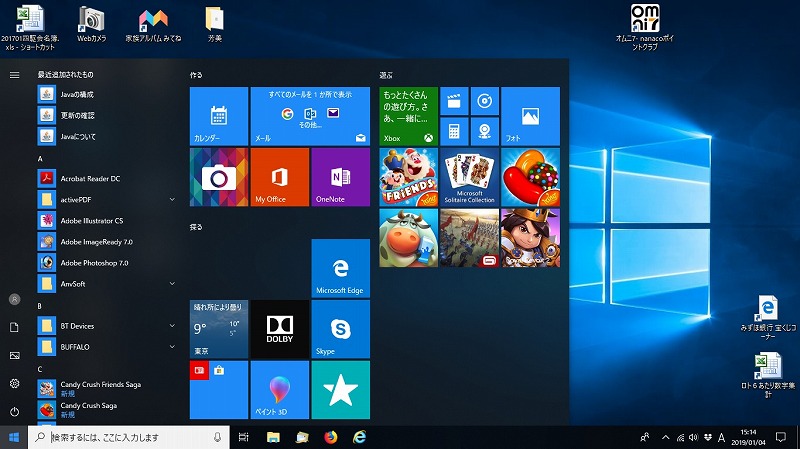This screenshot has width=800, height=449.
Task: Launch the Candy Crush Friends tile
Action: pos(408,177)
